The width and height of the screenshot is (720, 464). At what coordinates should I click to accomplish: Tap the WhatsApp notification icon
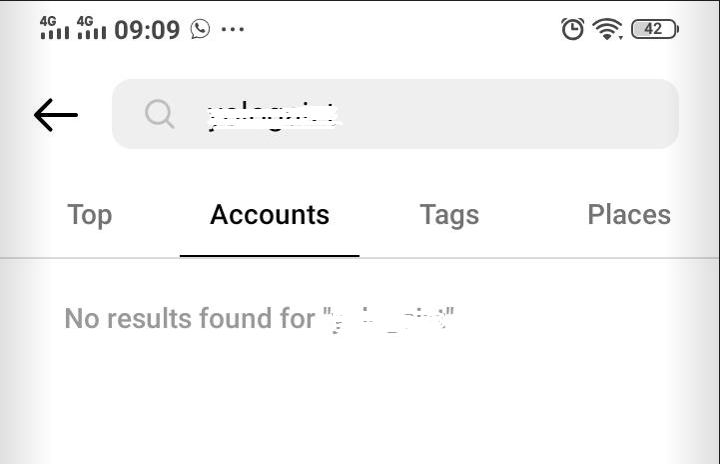tap(201, 29)
